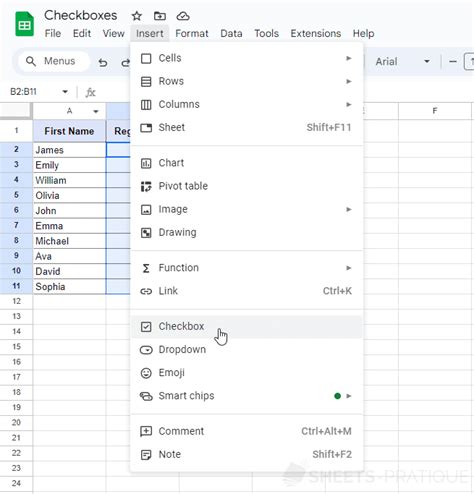Image resolution: width=474 pixels, height=494 pixels.
Task: Expand the Rows submenu arrow
Action: (x=349, y=81)
